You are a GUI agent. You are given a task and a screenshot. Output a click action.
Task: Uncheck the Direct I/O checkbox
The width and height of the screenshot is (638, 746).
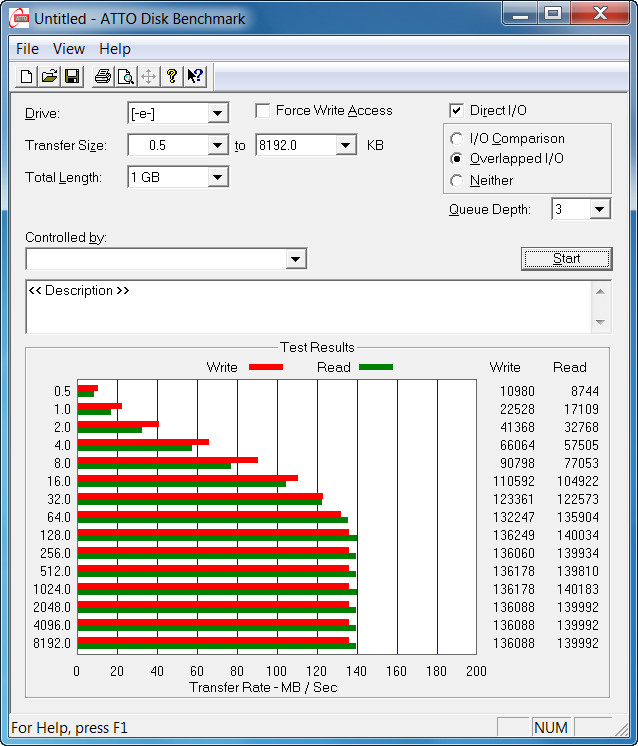(456, 110)
